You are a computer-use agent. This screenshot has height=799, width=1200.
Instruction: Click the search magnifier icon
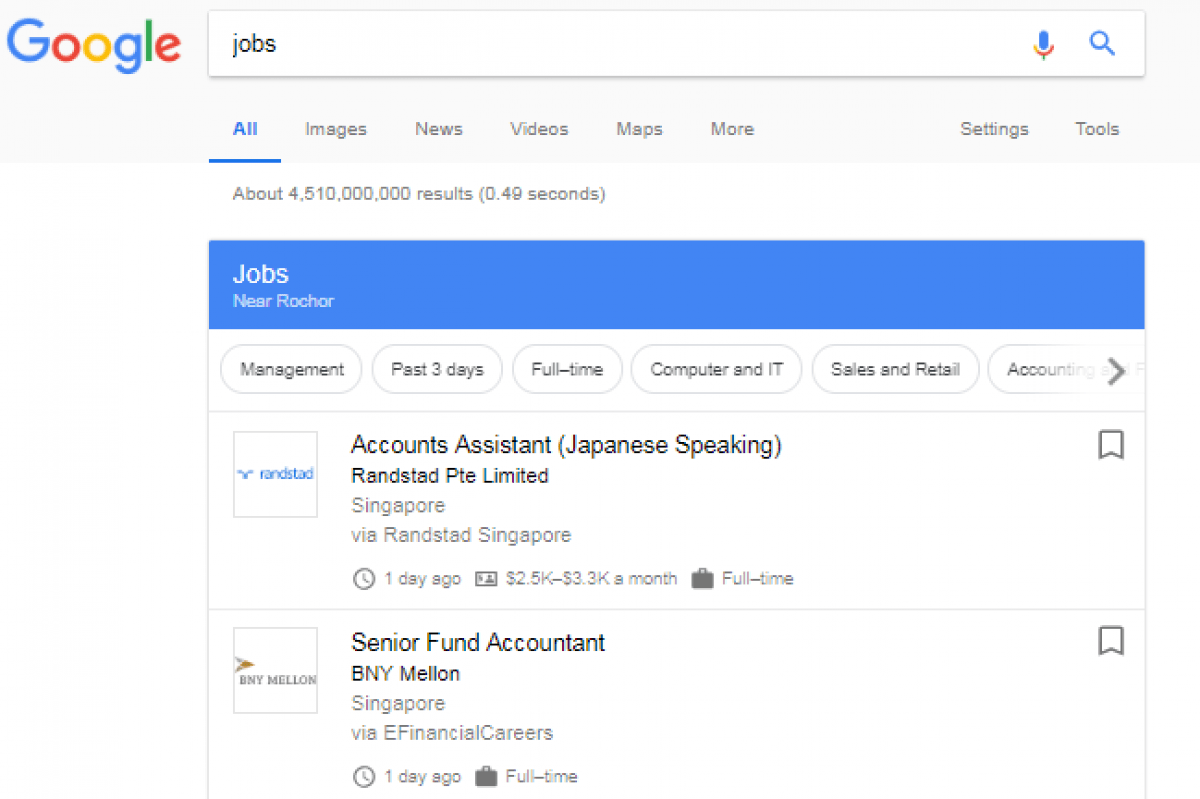(1101, 44)
